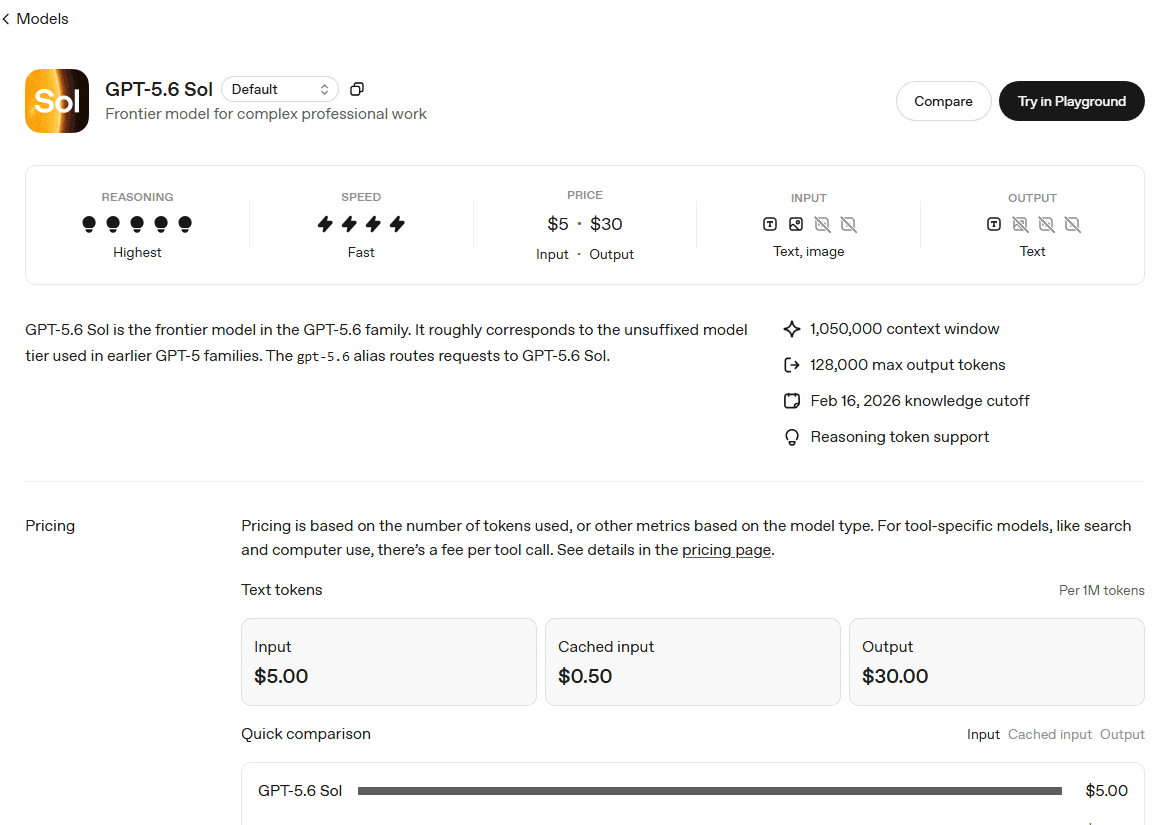Click the '$5 · $30' price summary

pyautogui.click(x=584, y=224)
